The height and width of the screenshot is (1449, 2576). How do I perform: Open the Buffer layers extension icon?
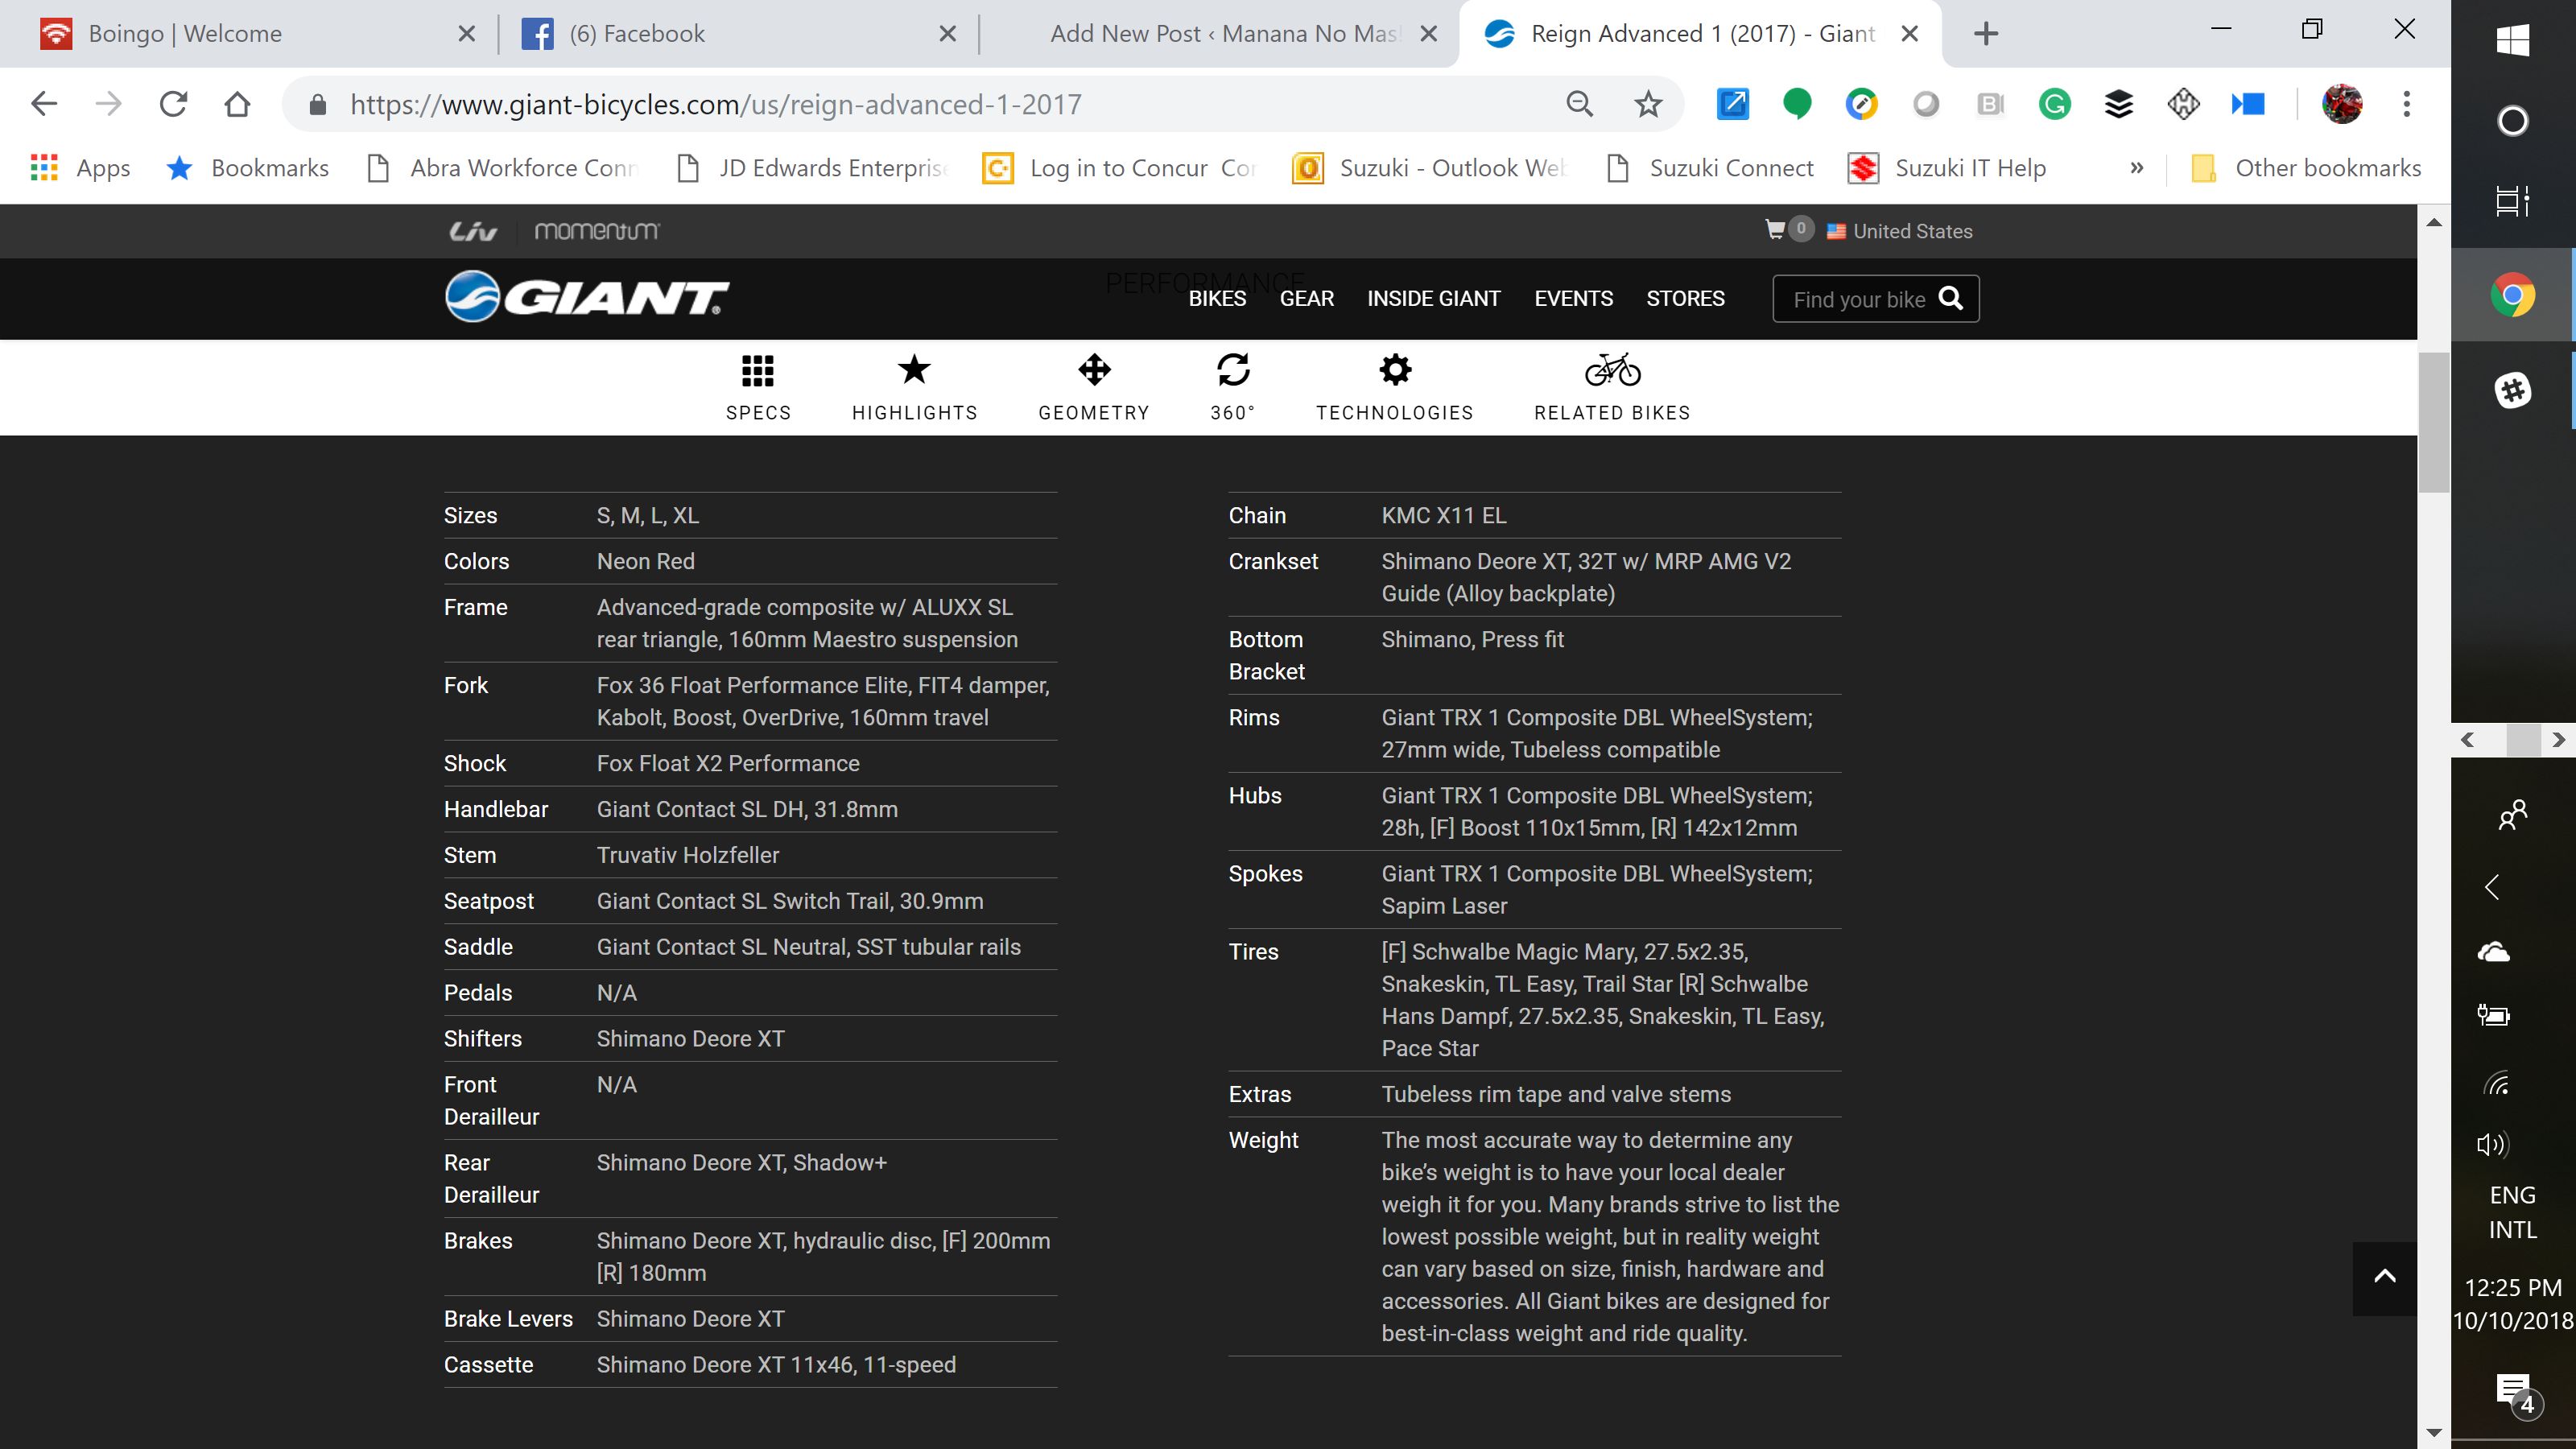[x=2118, y=104]
